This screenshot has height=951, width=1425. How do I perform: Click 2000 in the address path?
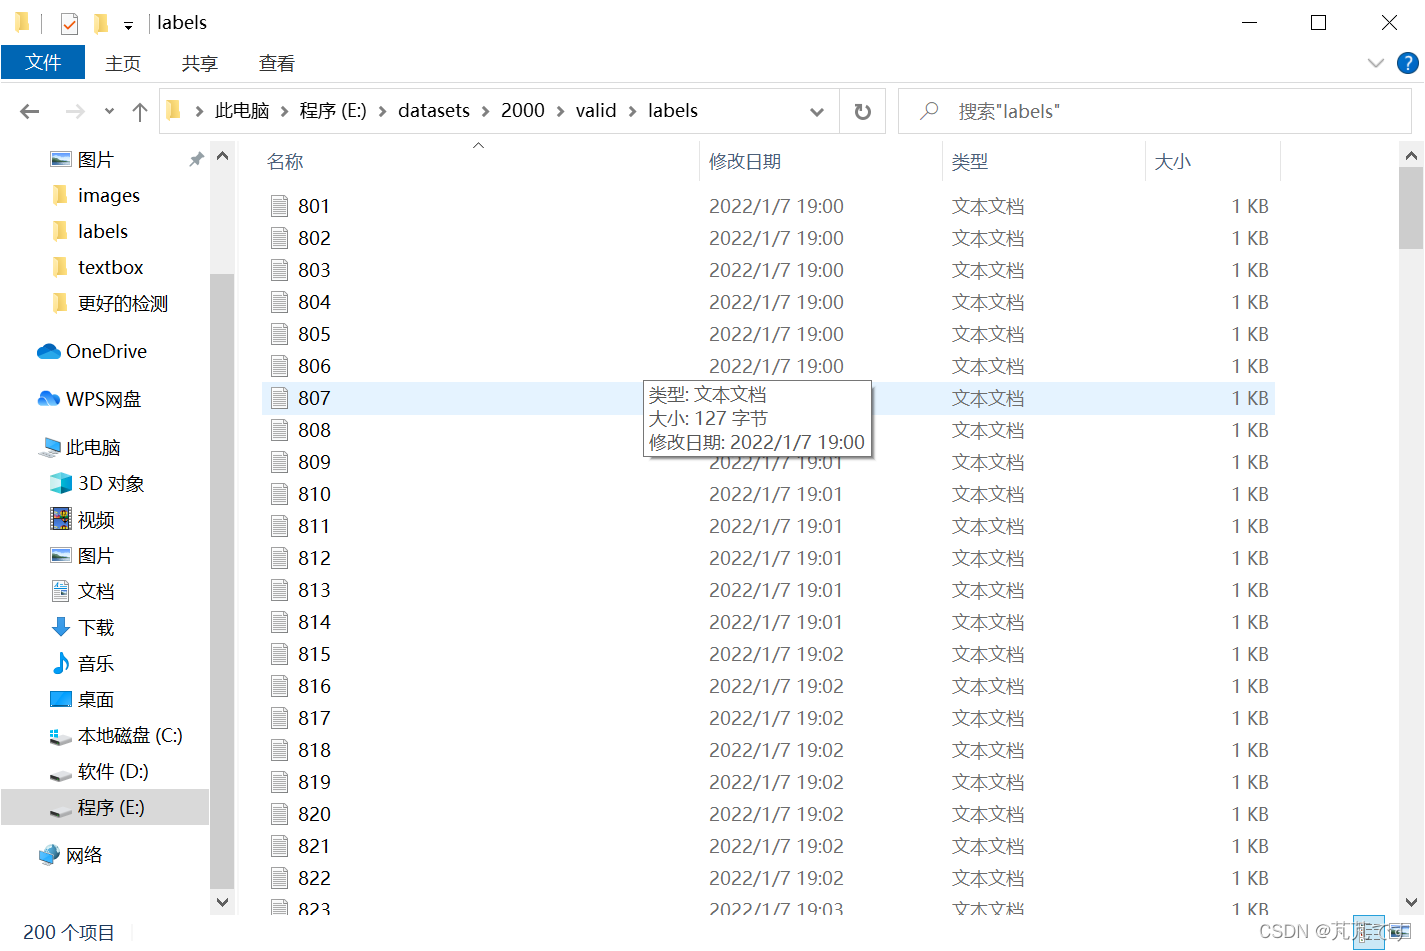click(x=523, y=111)
